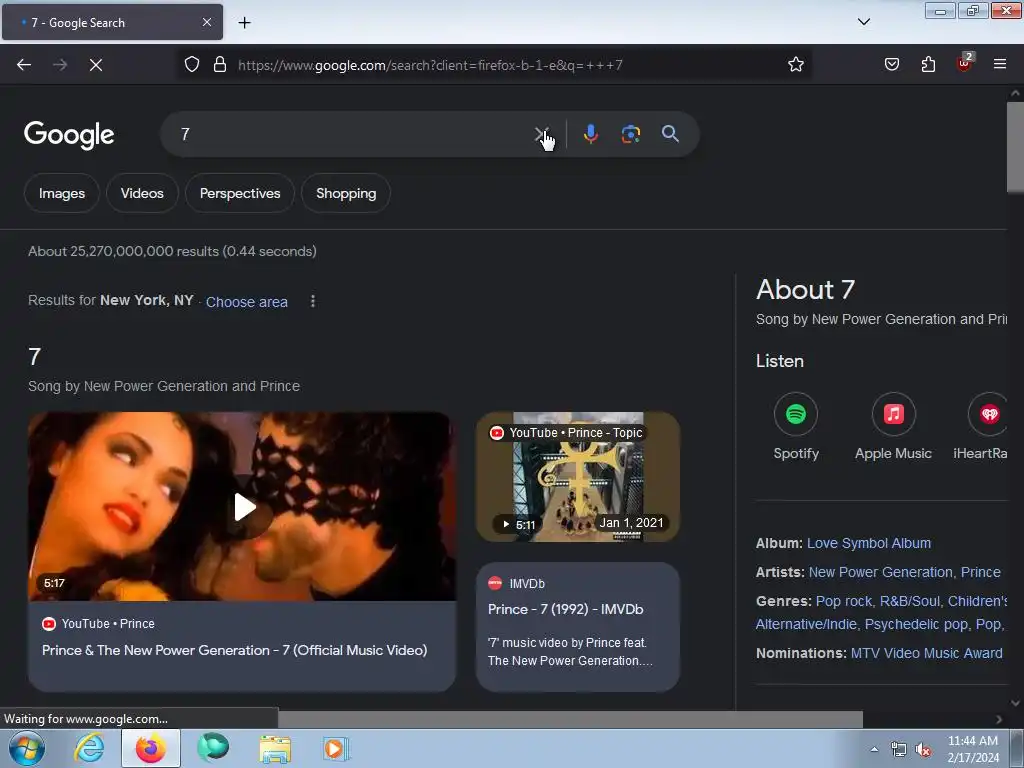The height and width of the screenshot is (768, 1024).
Task: Open the Psychedelic pop genre link
Action: (916, 624)
